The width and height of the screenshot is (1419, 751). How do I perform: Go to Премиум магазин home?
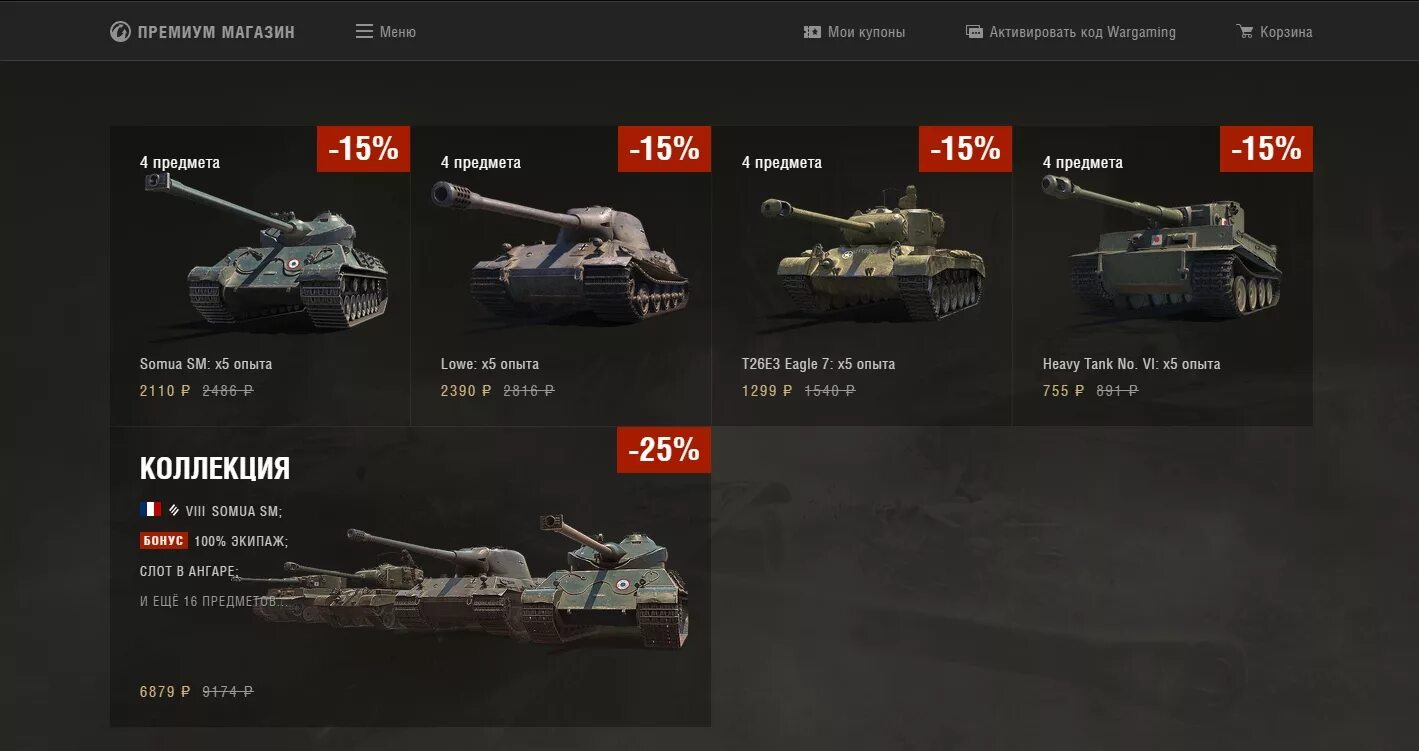[x=216, y=32]
